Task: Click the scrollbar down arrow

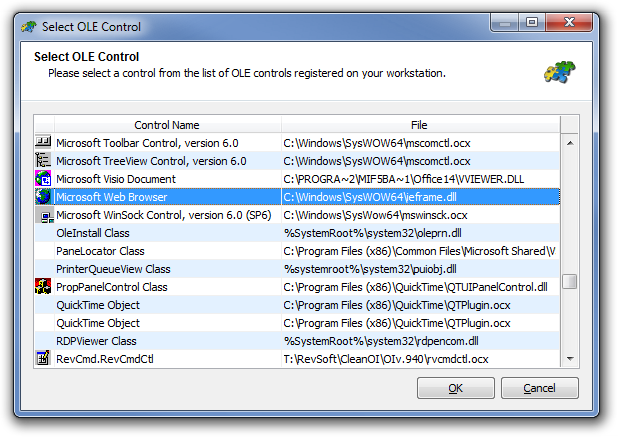Action: pyautogui.click(x=570, y=358)
